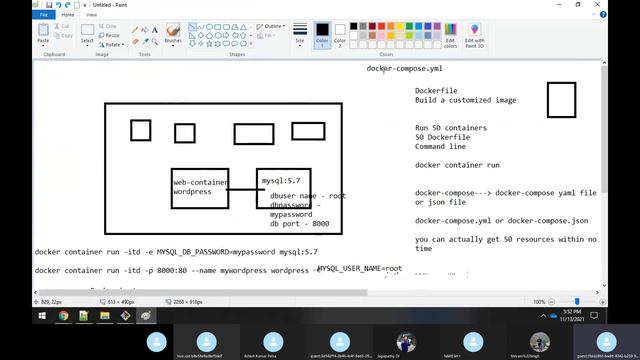Select the Magnifier tool
640x360 pixels.
155,41
